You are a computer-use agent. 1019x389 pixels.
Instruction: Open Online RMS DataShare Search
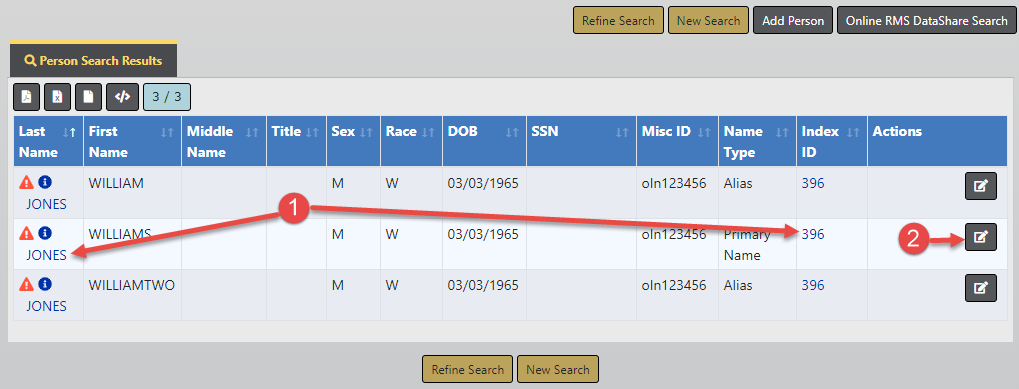coord(926,21)
